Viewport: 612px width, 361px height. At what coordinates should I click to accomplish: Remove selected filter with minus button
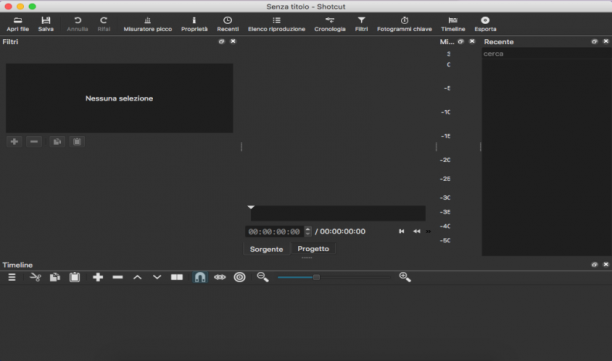pyautogui.click(x=34, y=142)
